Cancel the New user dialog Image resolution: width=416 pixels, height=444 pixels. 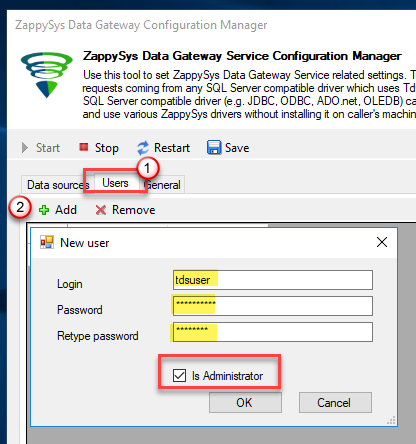click(335, 402)
